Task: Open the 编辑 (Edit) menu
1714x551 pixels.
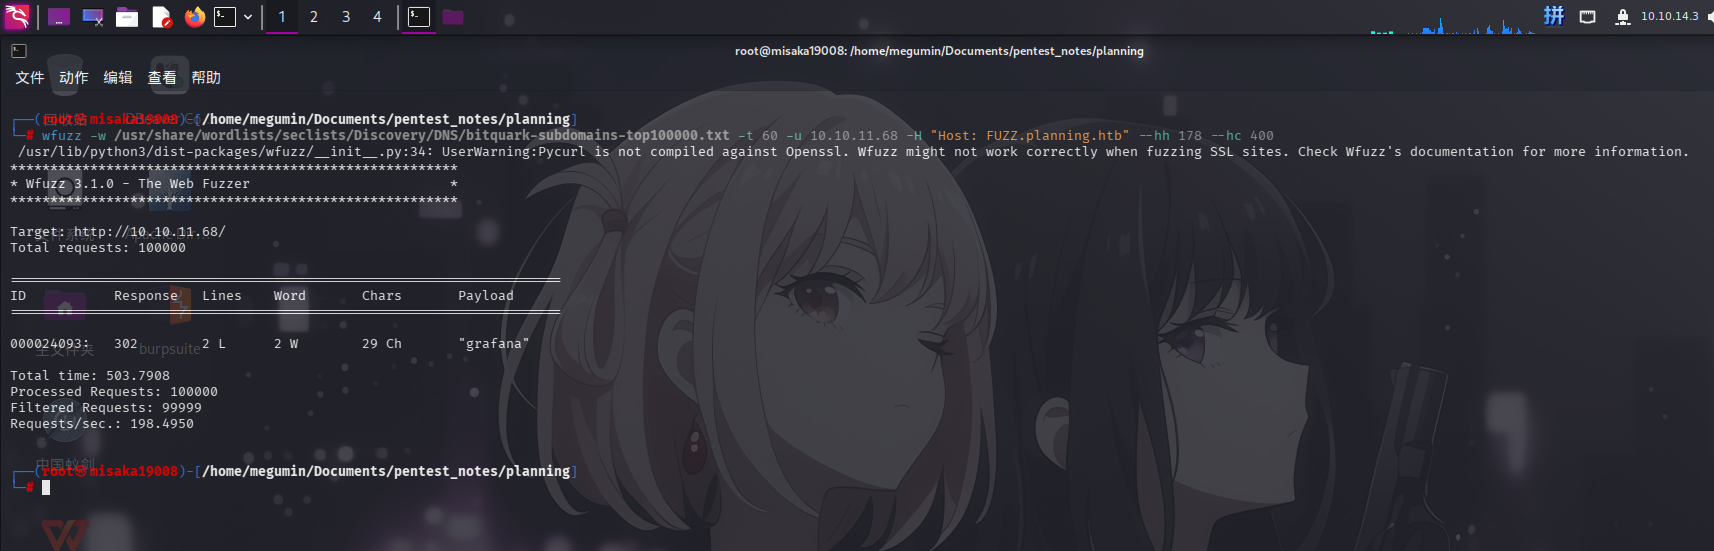Action: pos(118,77)
